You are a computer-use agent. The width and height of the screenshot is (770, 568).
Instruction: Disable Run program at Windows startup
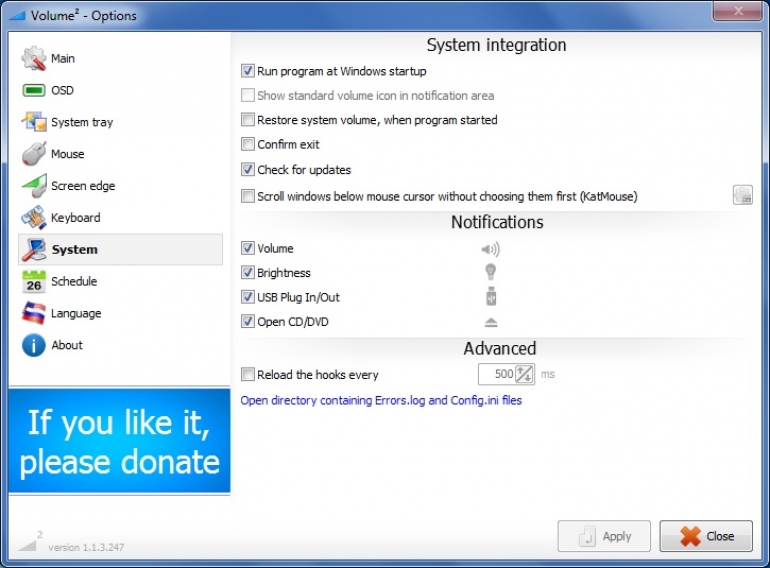pyautogui.click(x=248, y=71)
